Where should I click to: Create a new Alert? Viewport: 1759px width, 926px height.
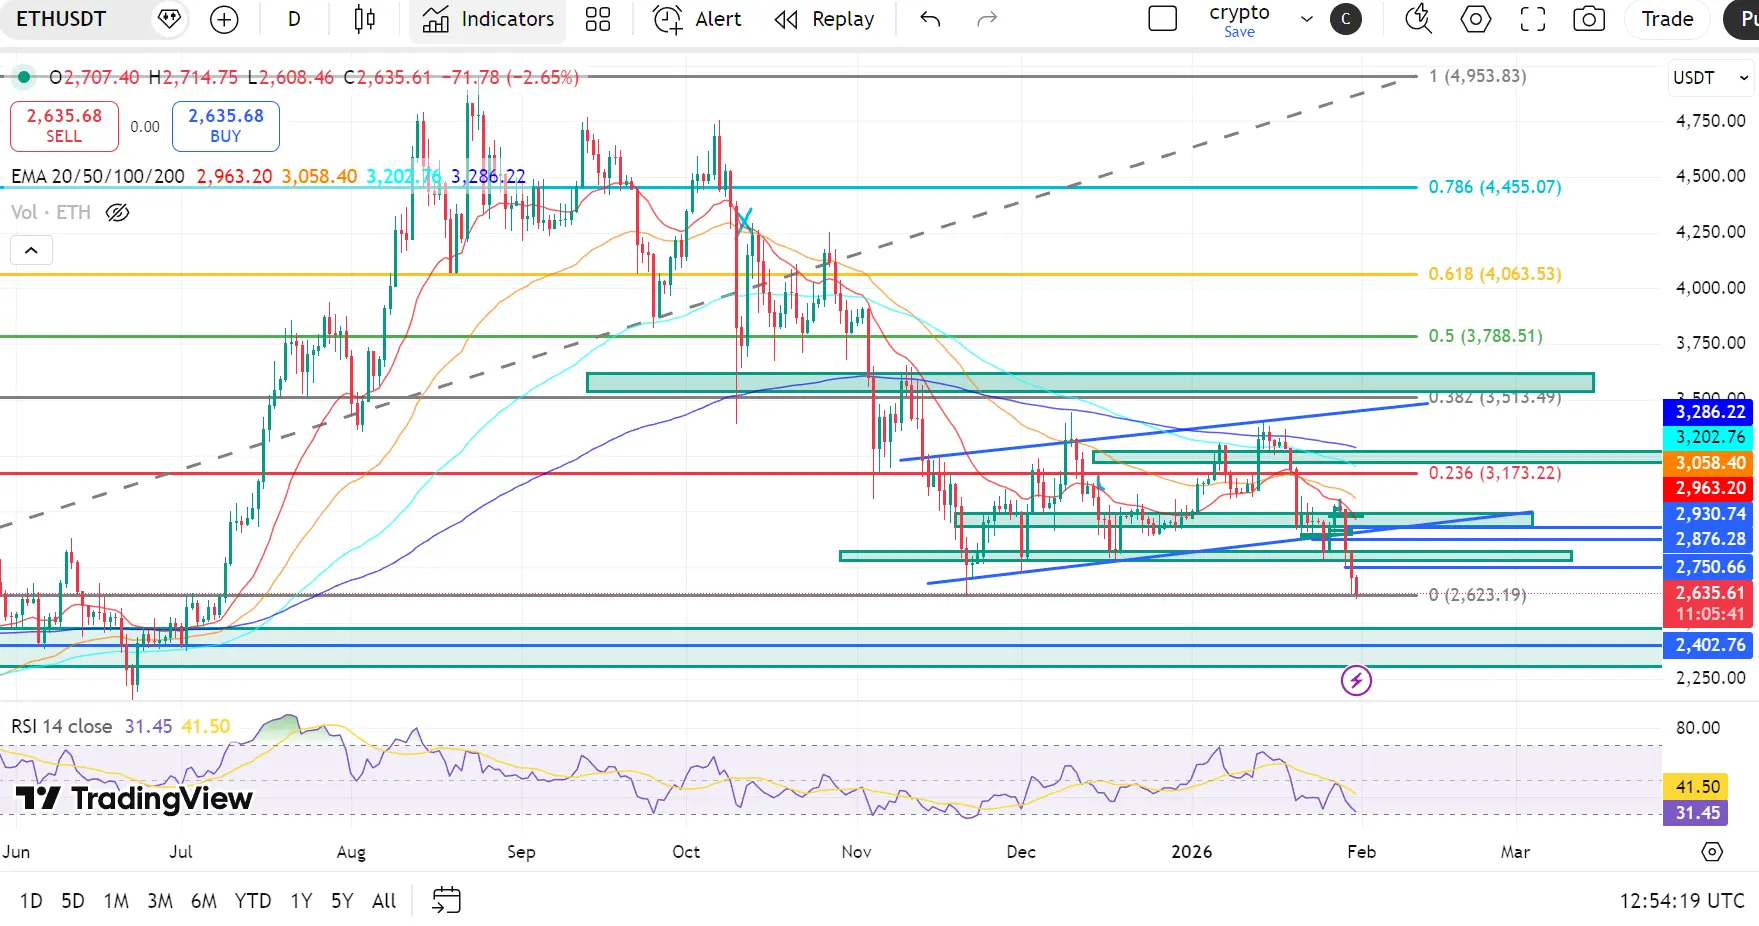click(696, 19)
